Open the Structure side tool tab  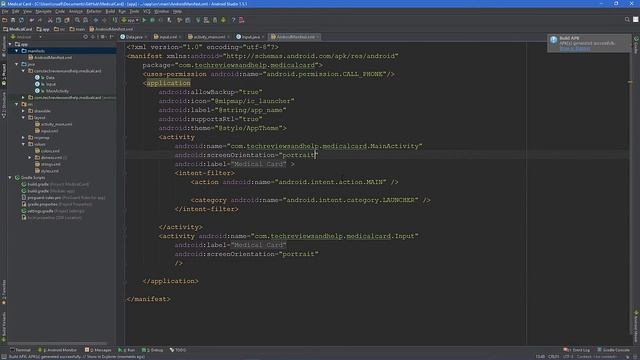[4, 105]
